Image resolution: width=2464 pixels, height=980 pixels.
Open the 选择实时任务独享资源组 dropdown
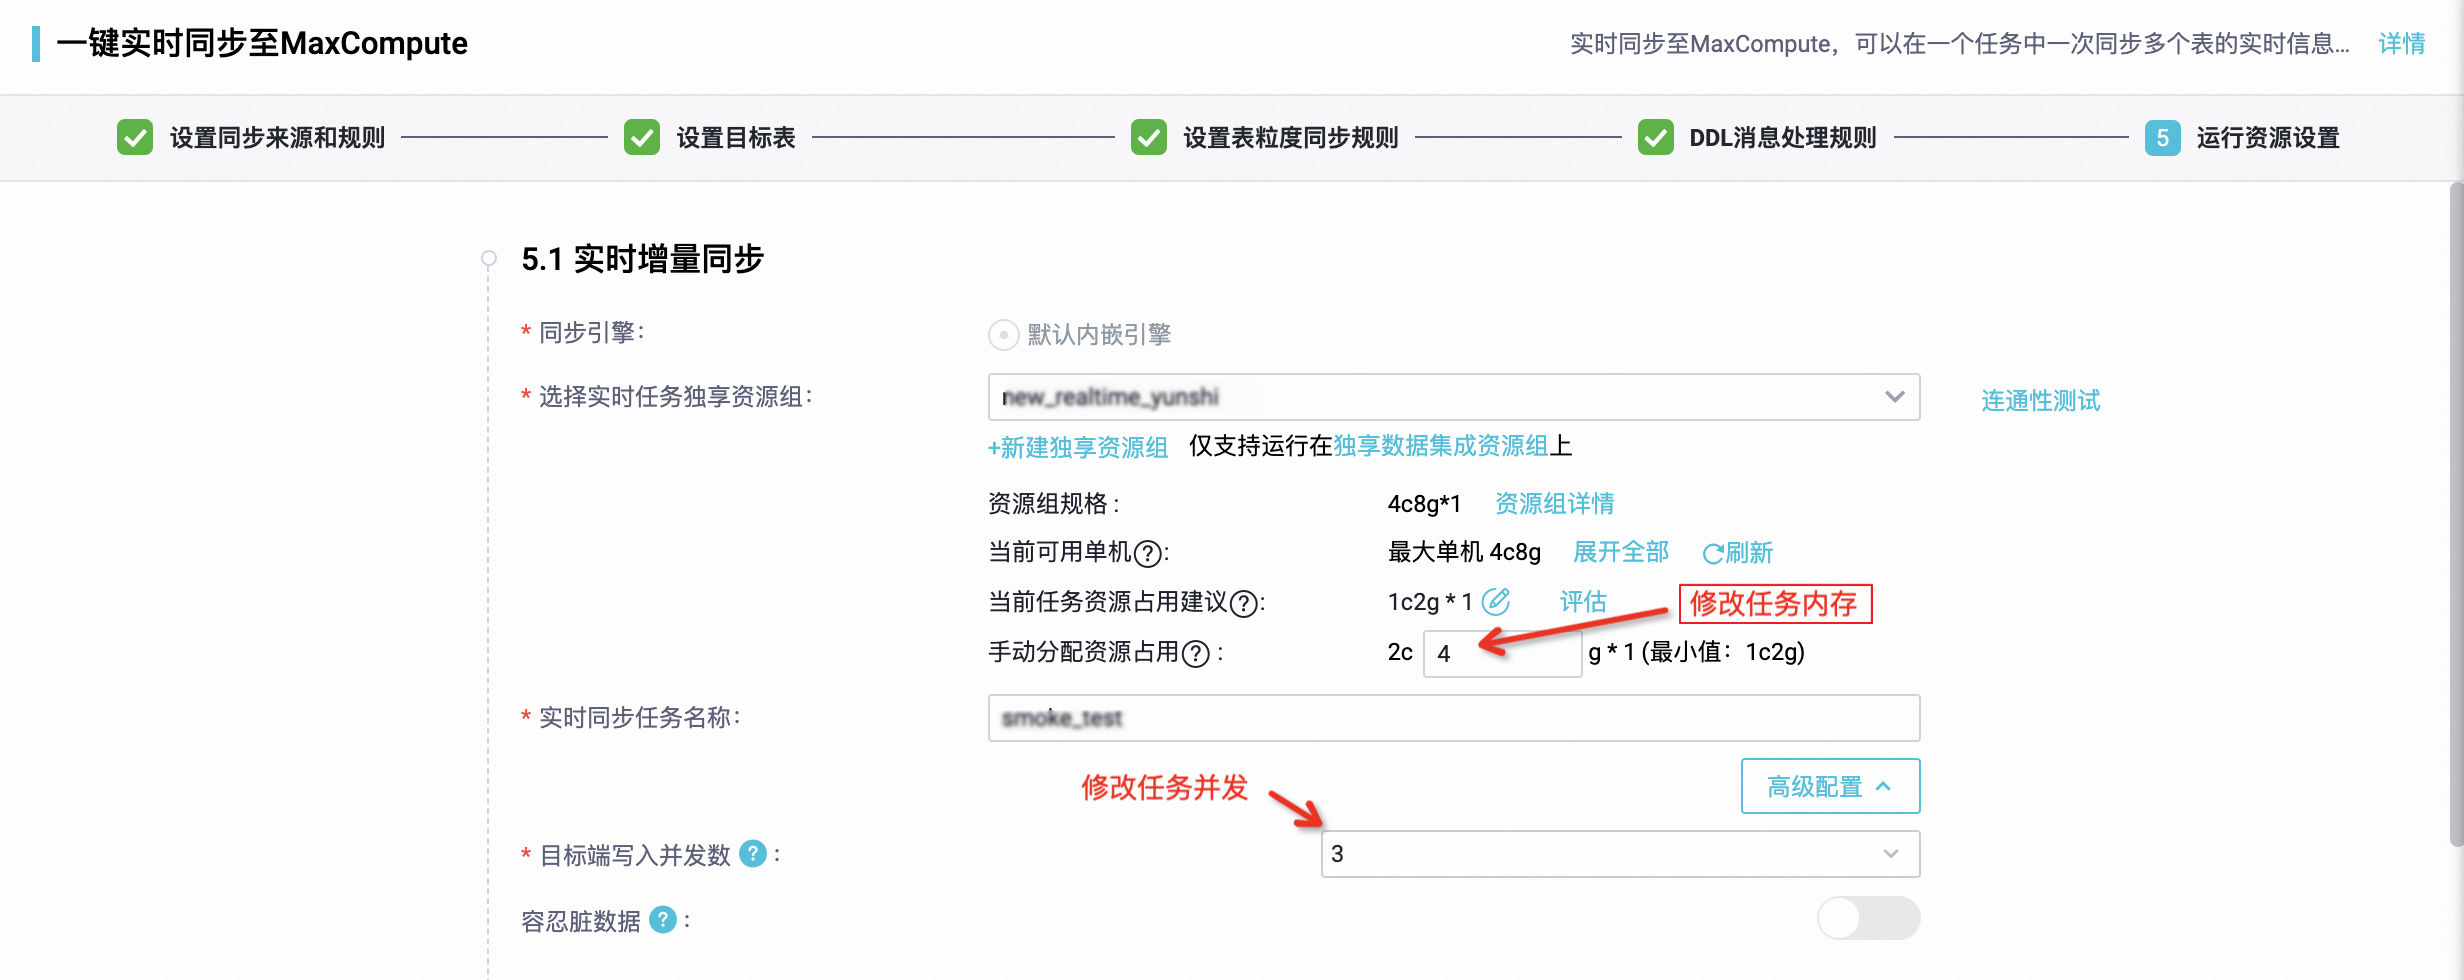coord(1454,397)
